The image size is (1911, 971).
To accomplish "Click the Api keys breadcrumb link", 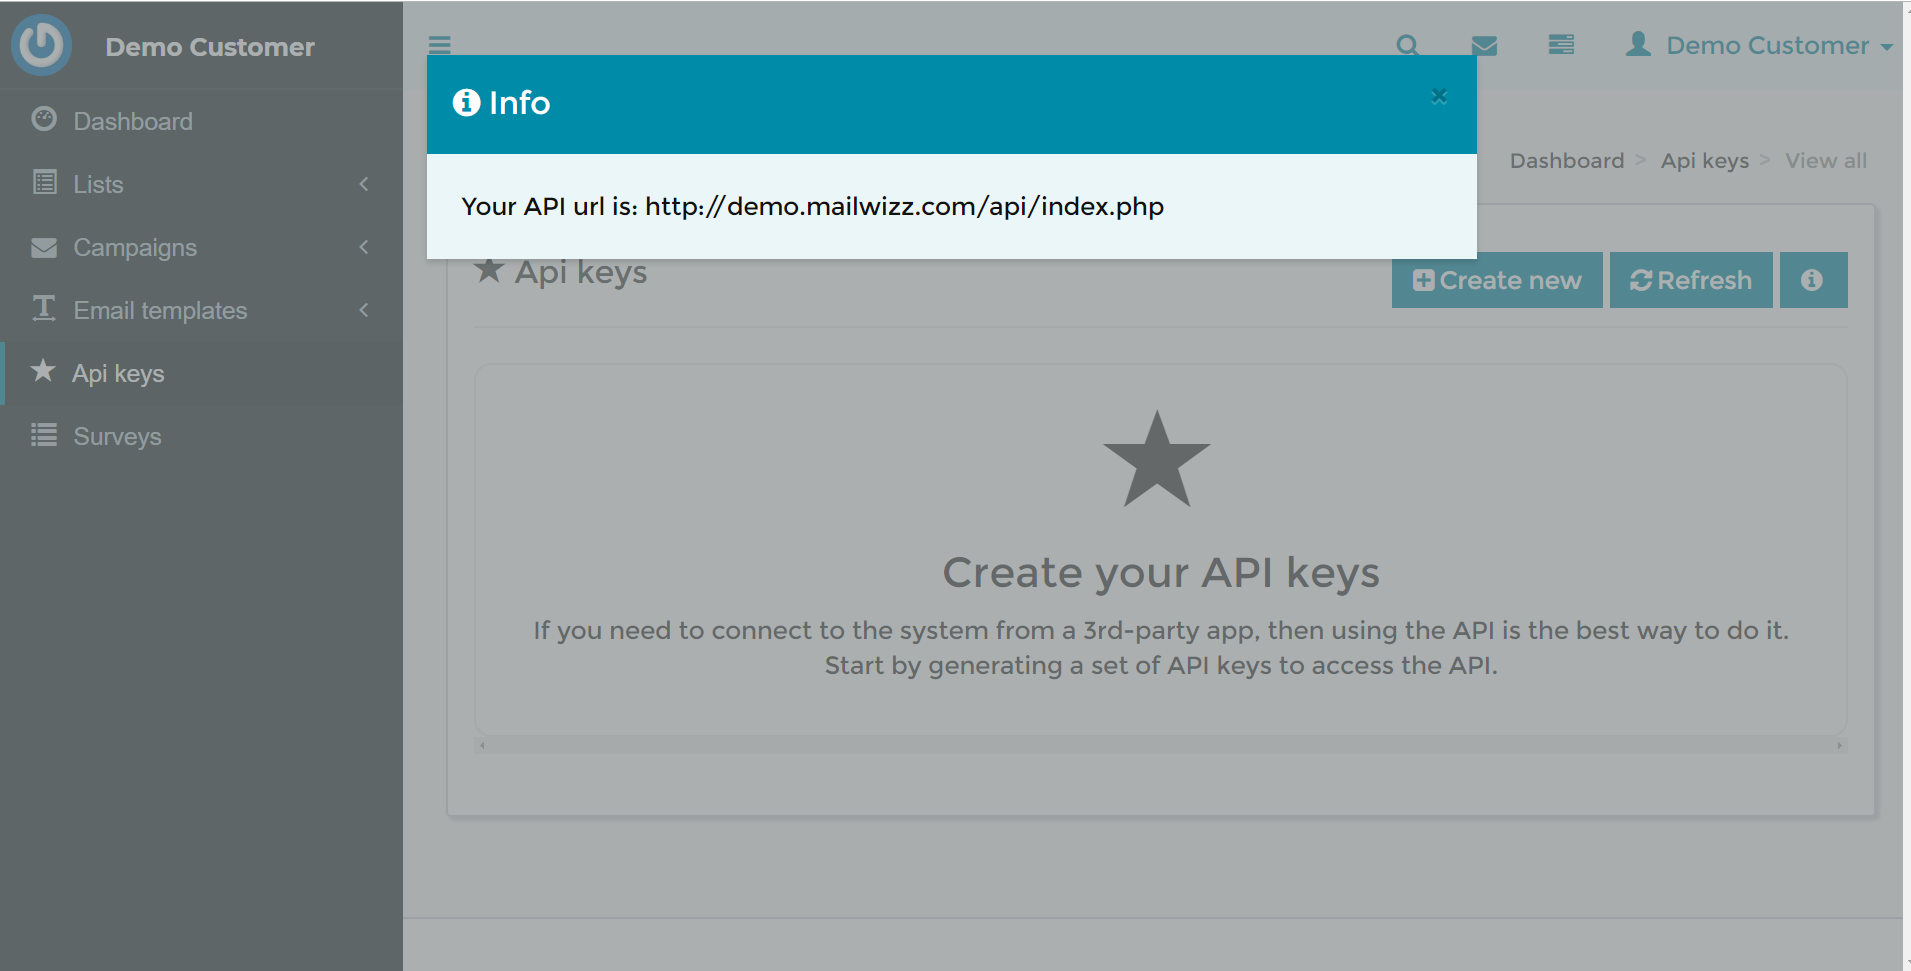I will [x=1705, y=161].
